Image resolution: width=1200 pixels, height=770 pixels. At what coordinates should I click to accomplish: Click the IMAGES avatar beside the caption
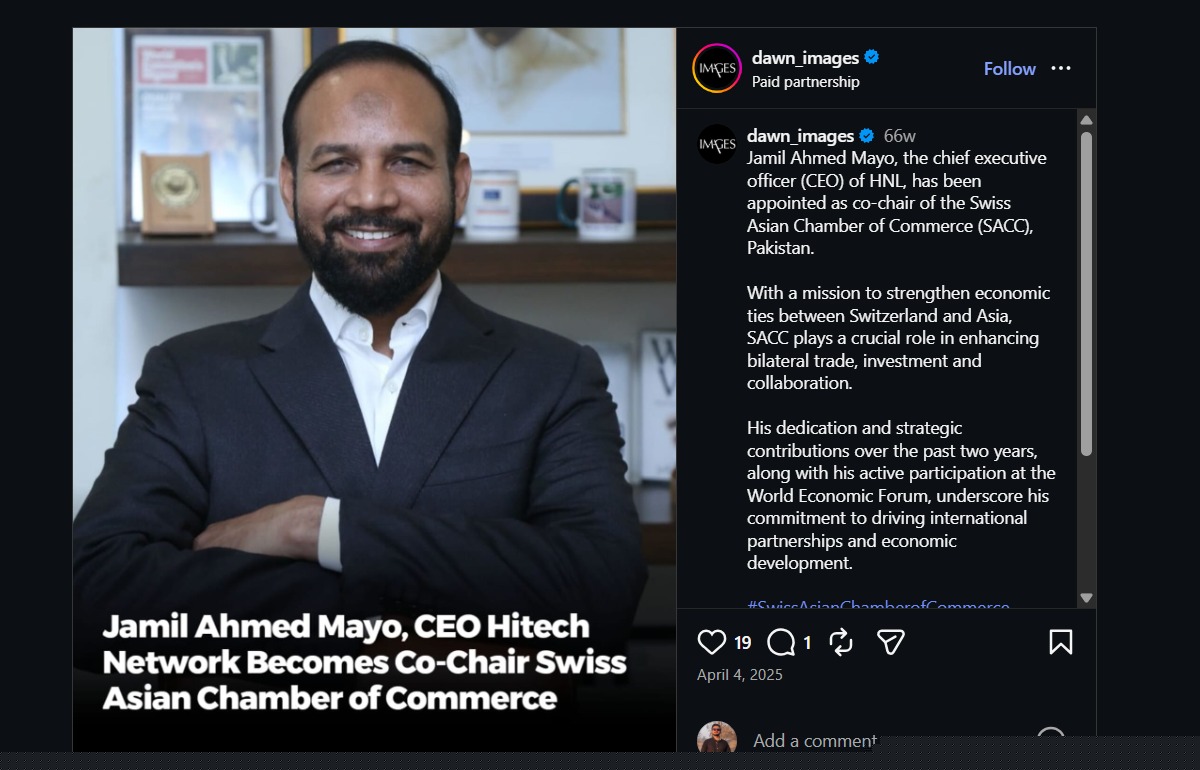[717, 144]
